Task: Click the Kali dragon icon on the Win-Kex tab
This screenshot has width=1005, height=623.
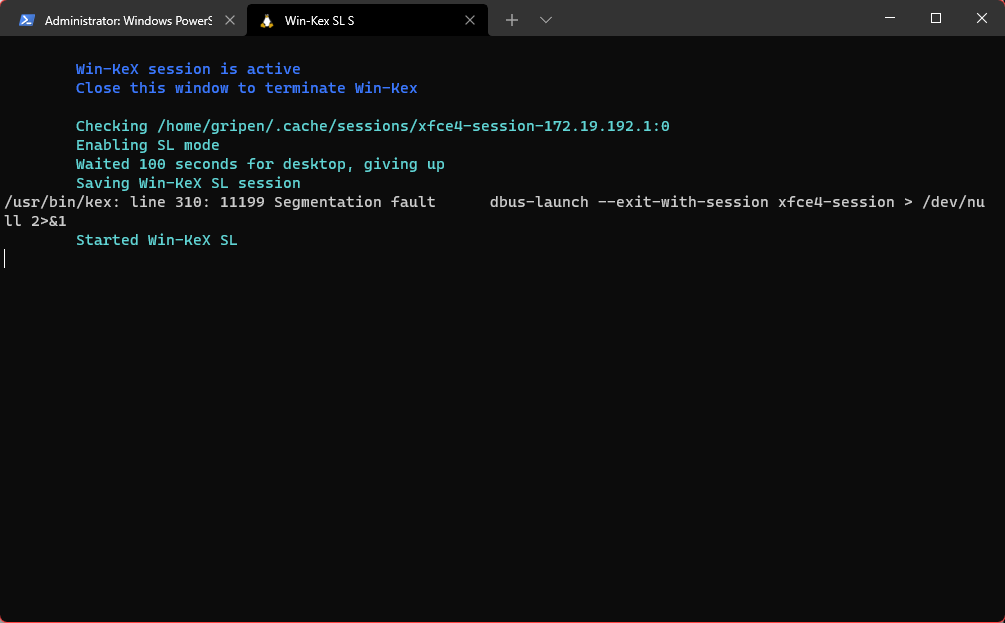Action: click(x=266, y=19)
